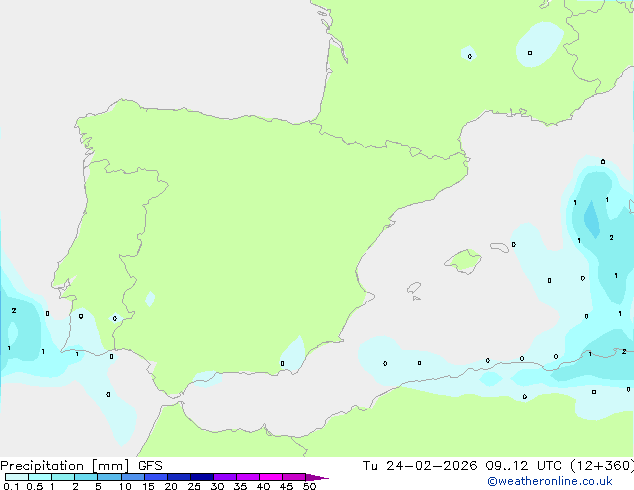Select the 30 mm purple legend swatch
Screen dimensions: 634x490
point(225,477)
